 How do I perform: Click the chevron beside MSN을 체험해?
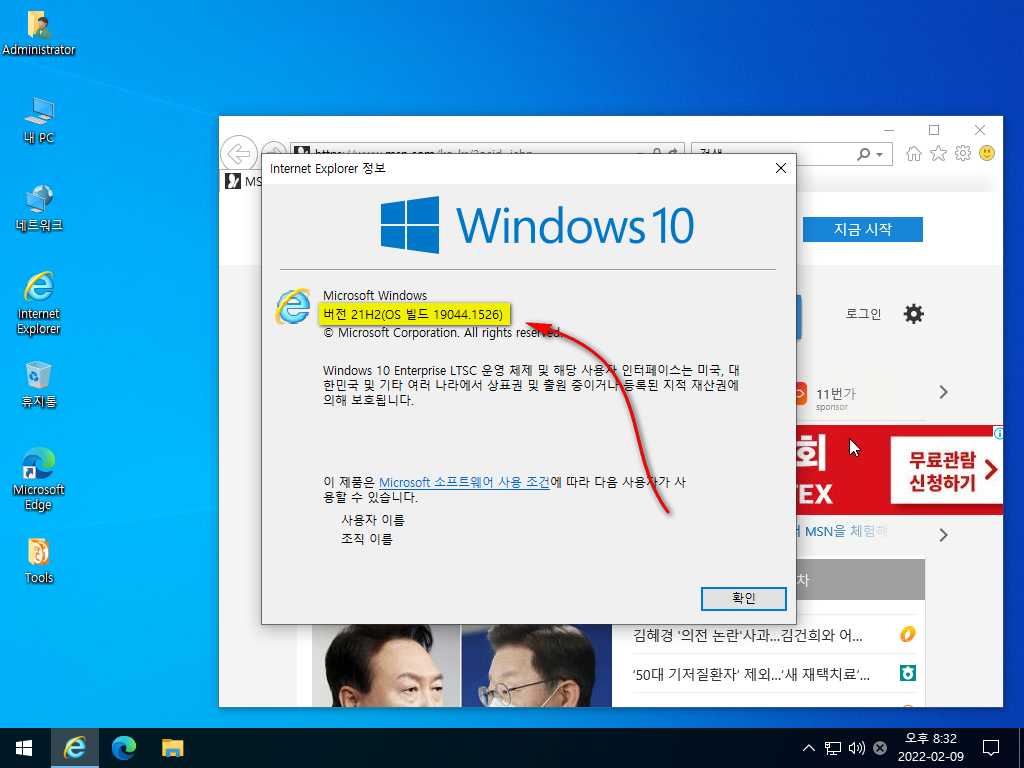(x=943, y=536)
